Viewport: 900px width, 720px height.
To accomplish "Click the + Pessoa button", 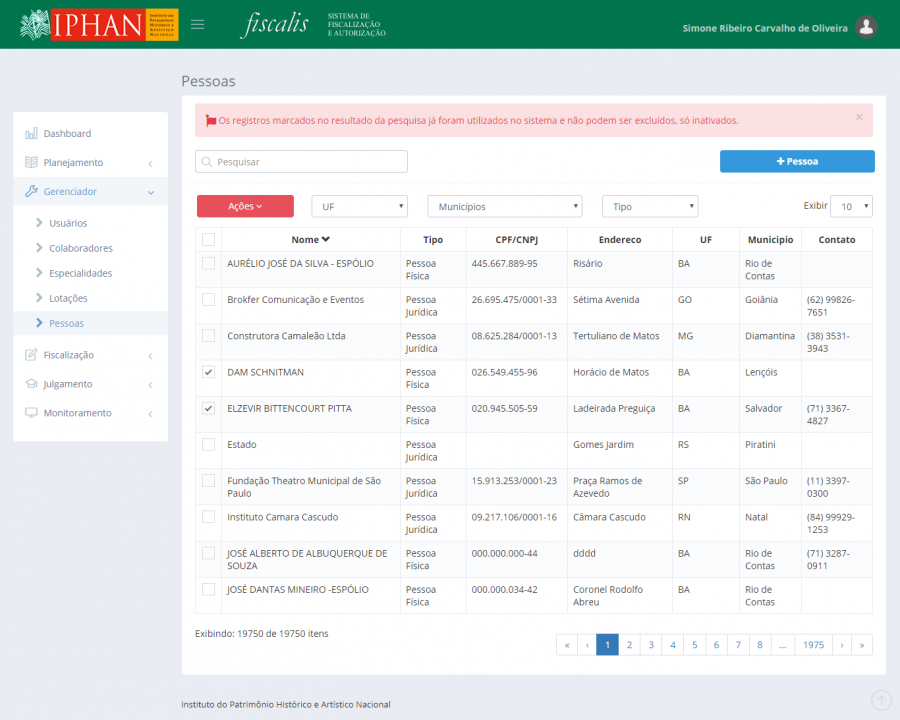I will (x=797, y=161).
